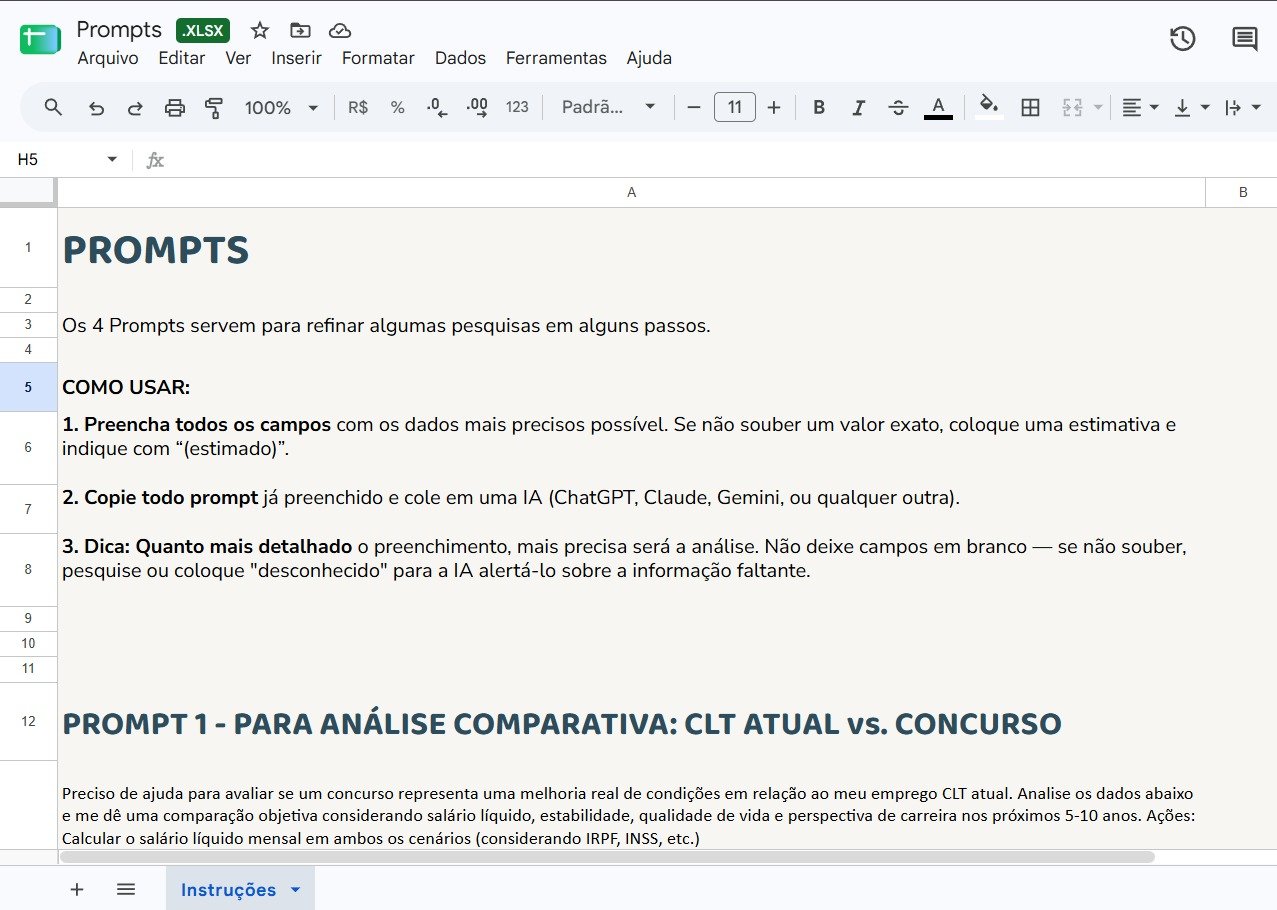Redo the last action
This screenshot has height=910, width=1277.
coord(135,107)
